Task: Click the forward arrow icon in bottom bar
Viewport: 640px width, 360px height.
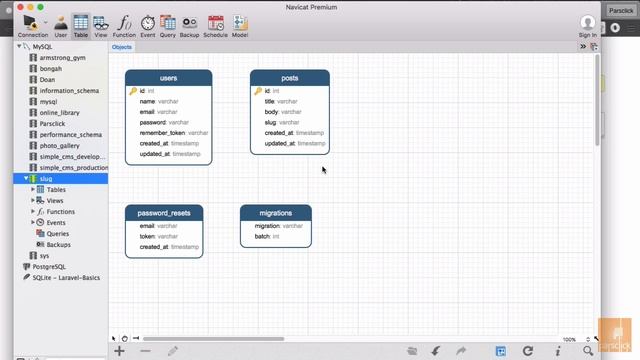Action: tap(461, 351)
